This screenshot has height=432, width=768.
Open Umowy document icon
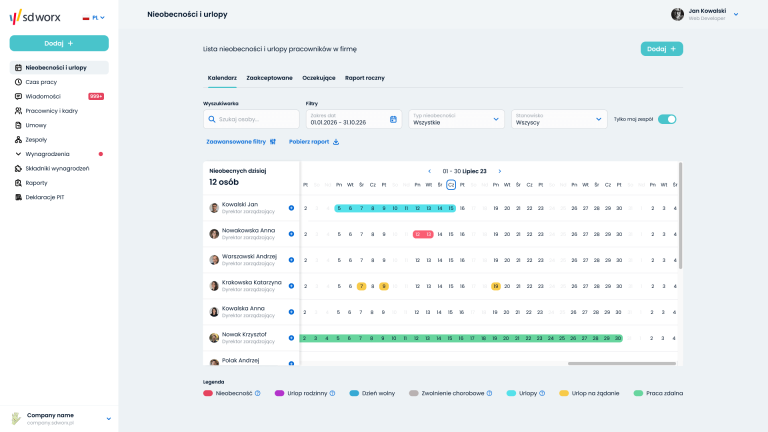click(18, 125)
